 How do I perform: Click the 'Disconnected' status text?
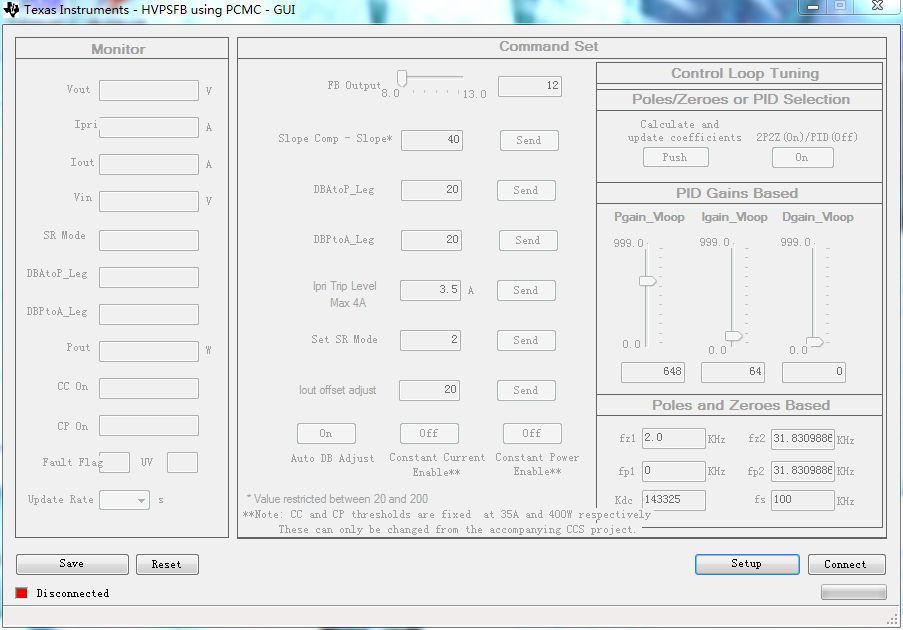[x=73, y=593]
